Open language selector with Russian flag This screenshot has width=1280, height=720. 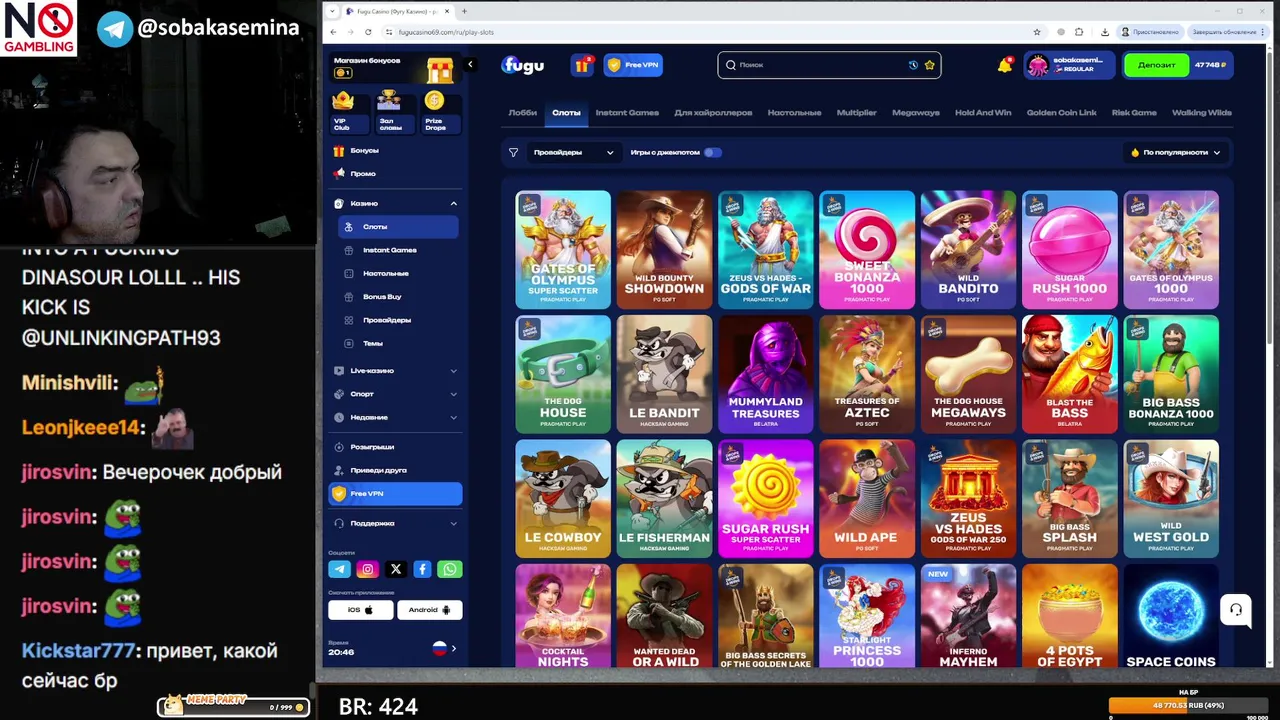(x=444, y=648)
